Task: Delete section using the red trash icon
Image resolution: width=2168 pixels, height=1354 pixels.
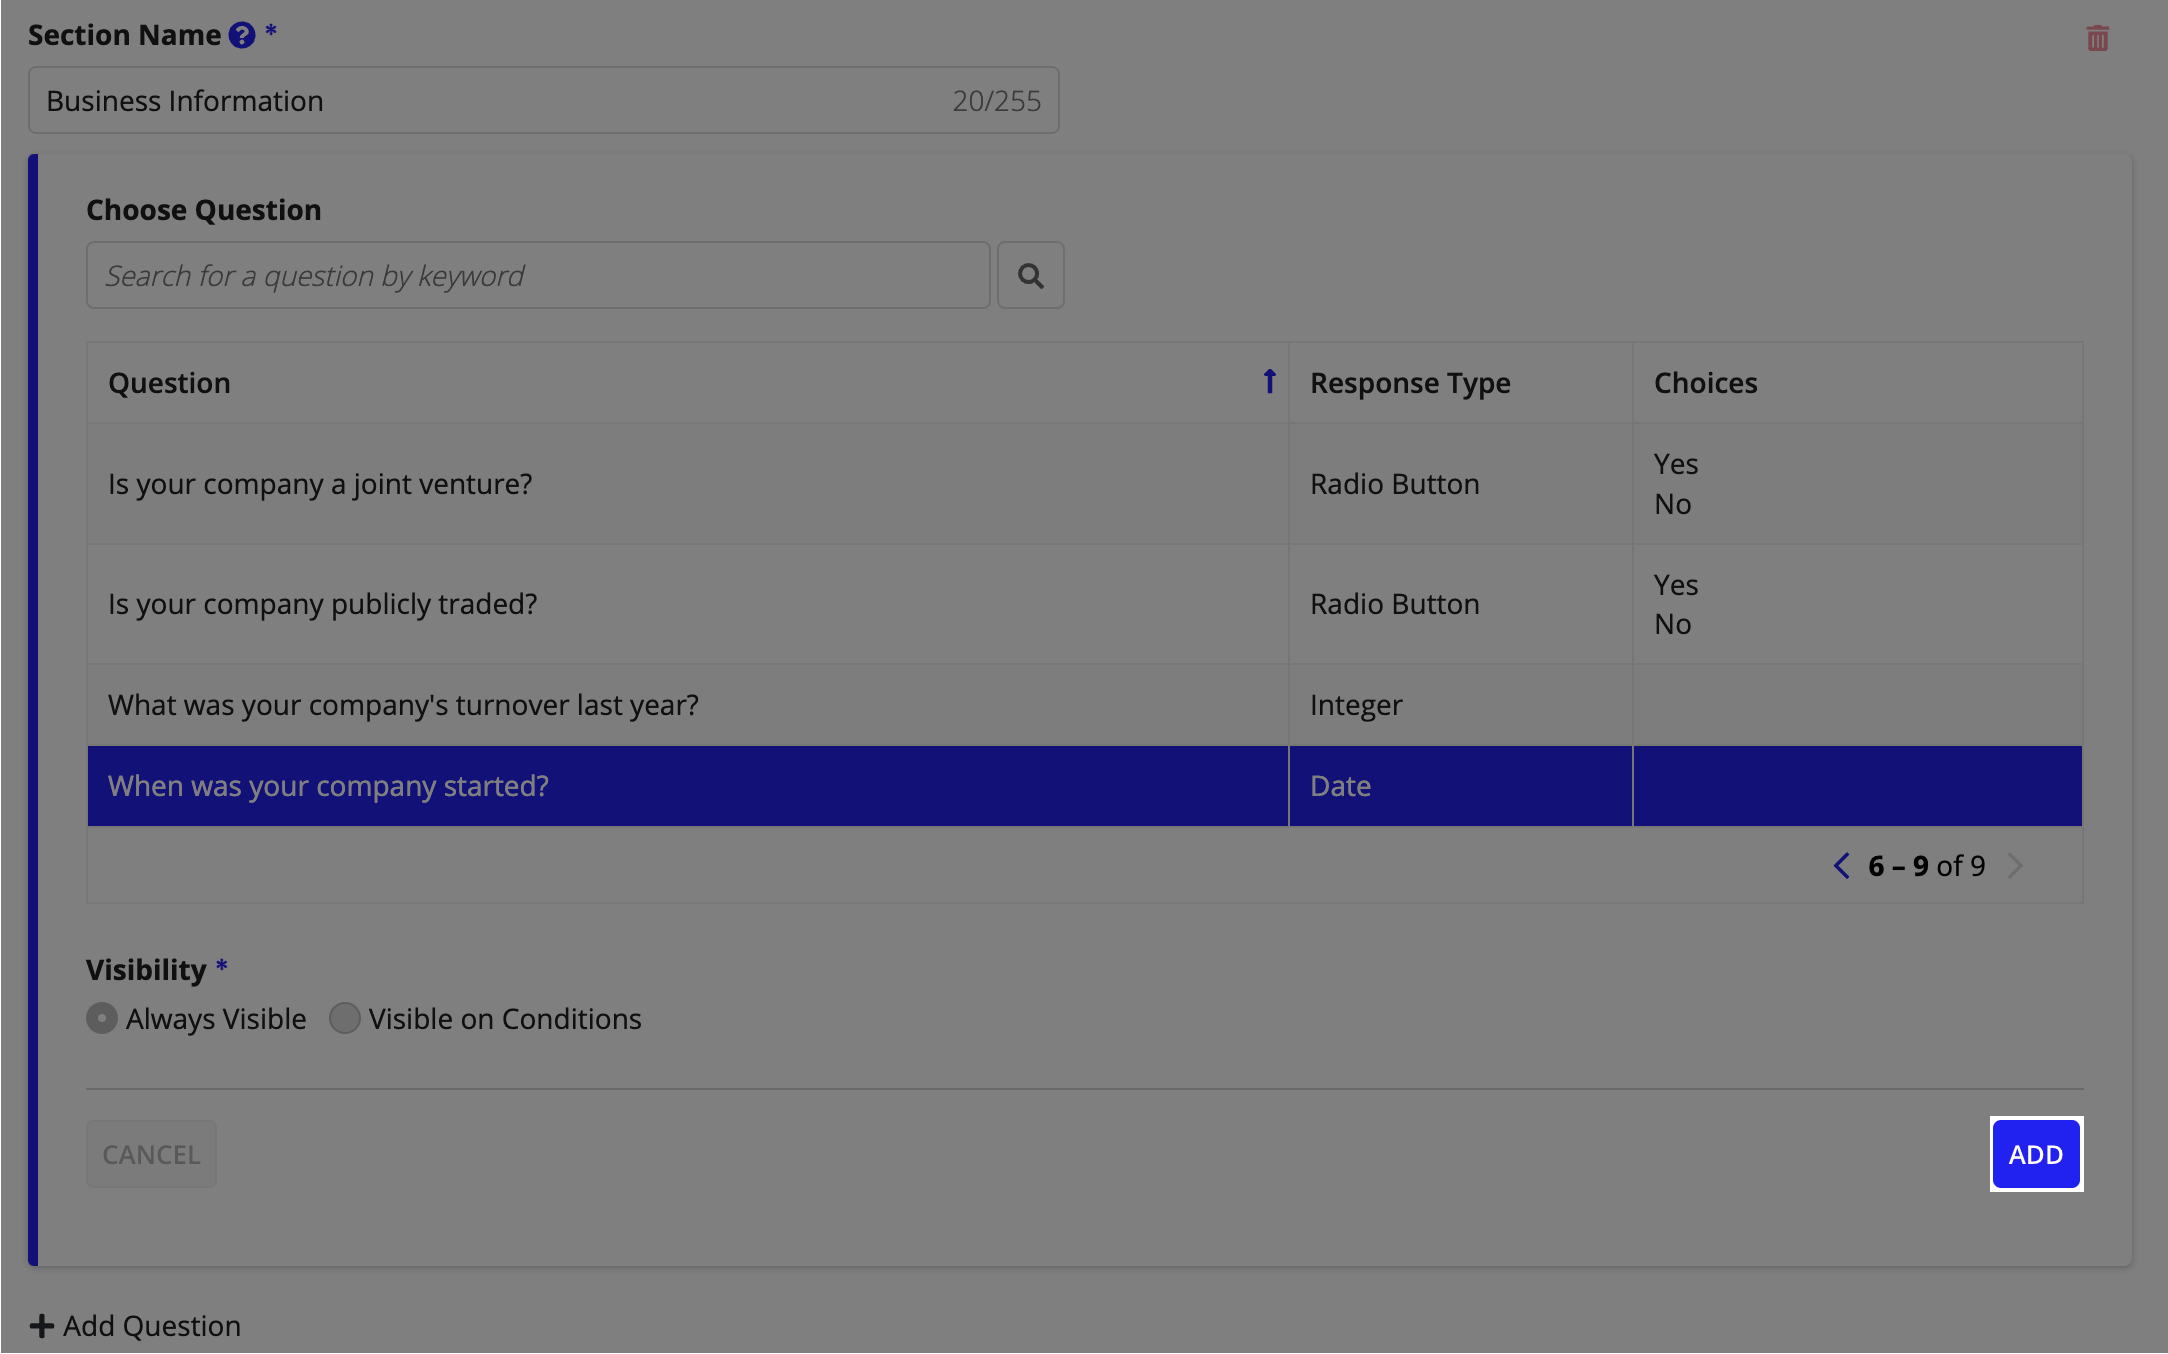Action: 2098,38
